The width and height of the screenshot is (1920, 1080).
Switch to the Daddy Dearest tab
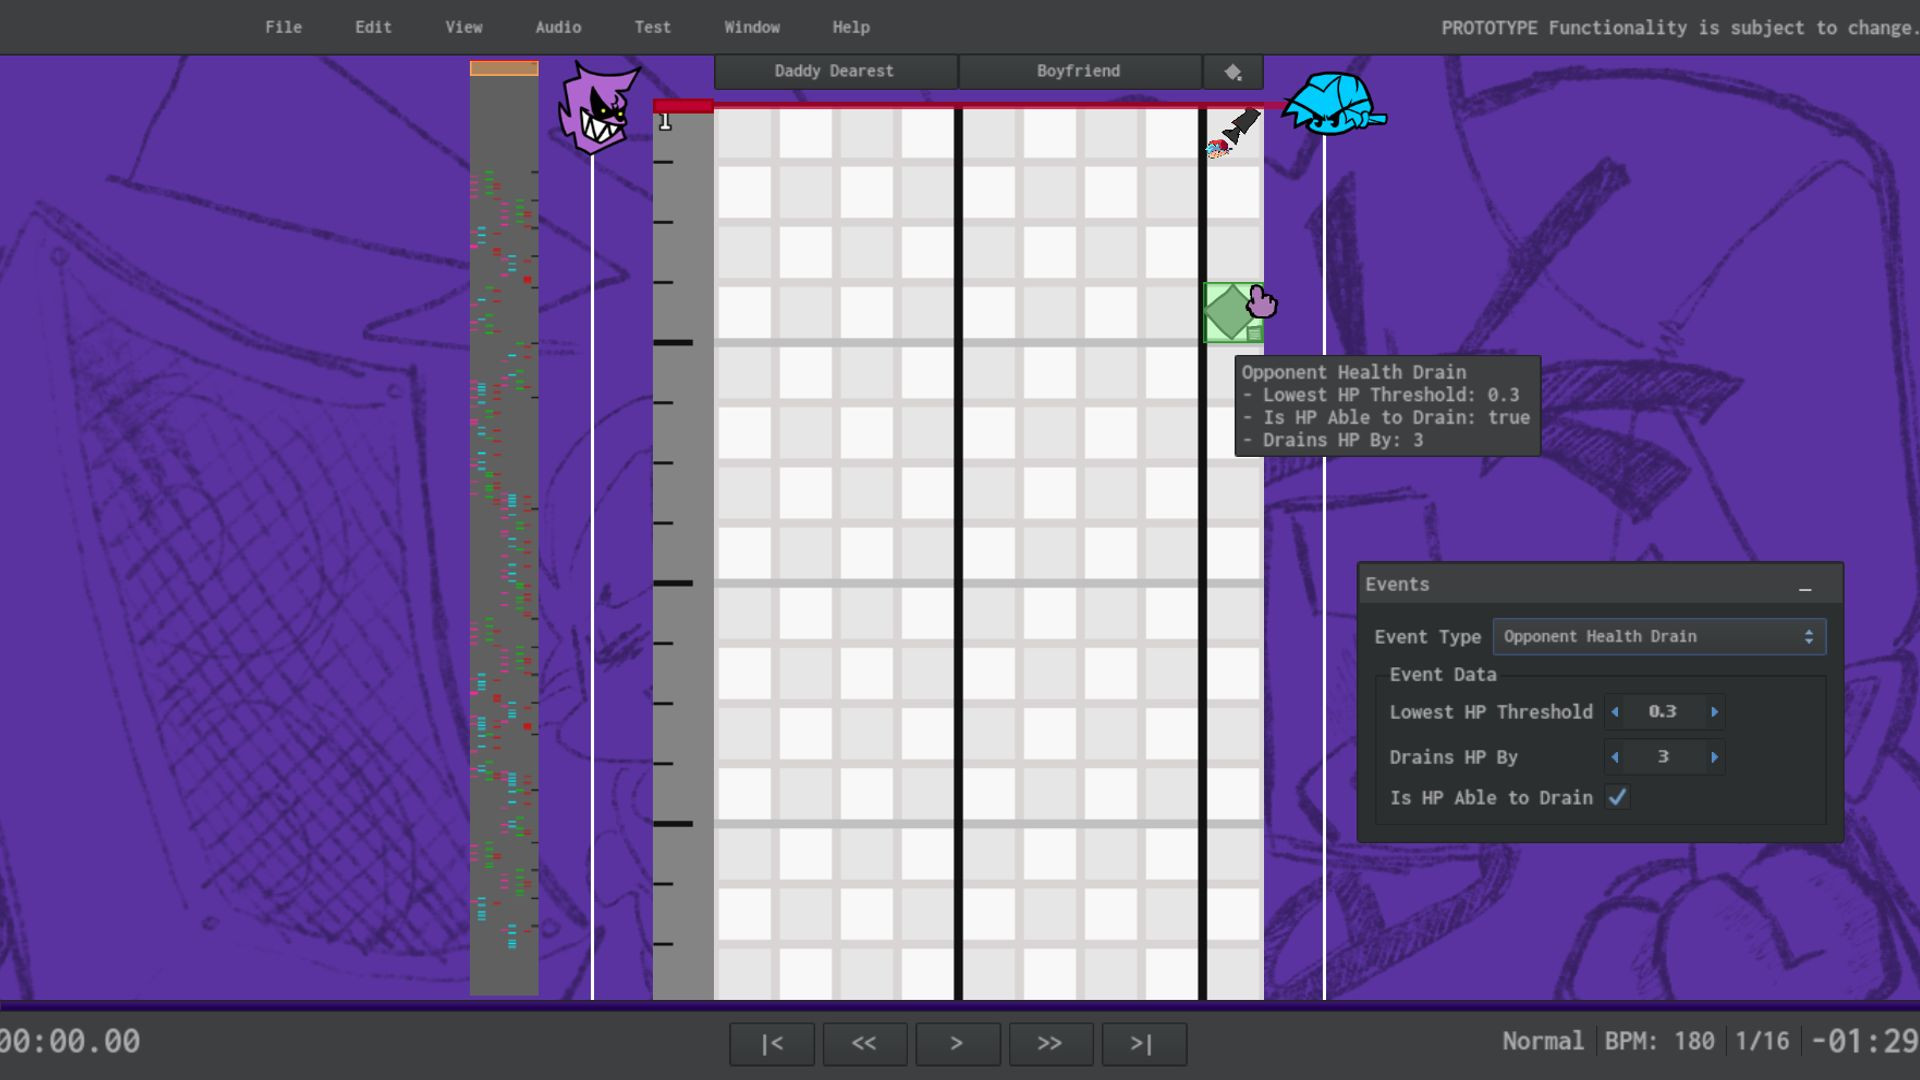(834, 71)
